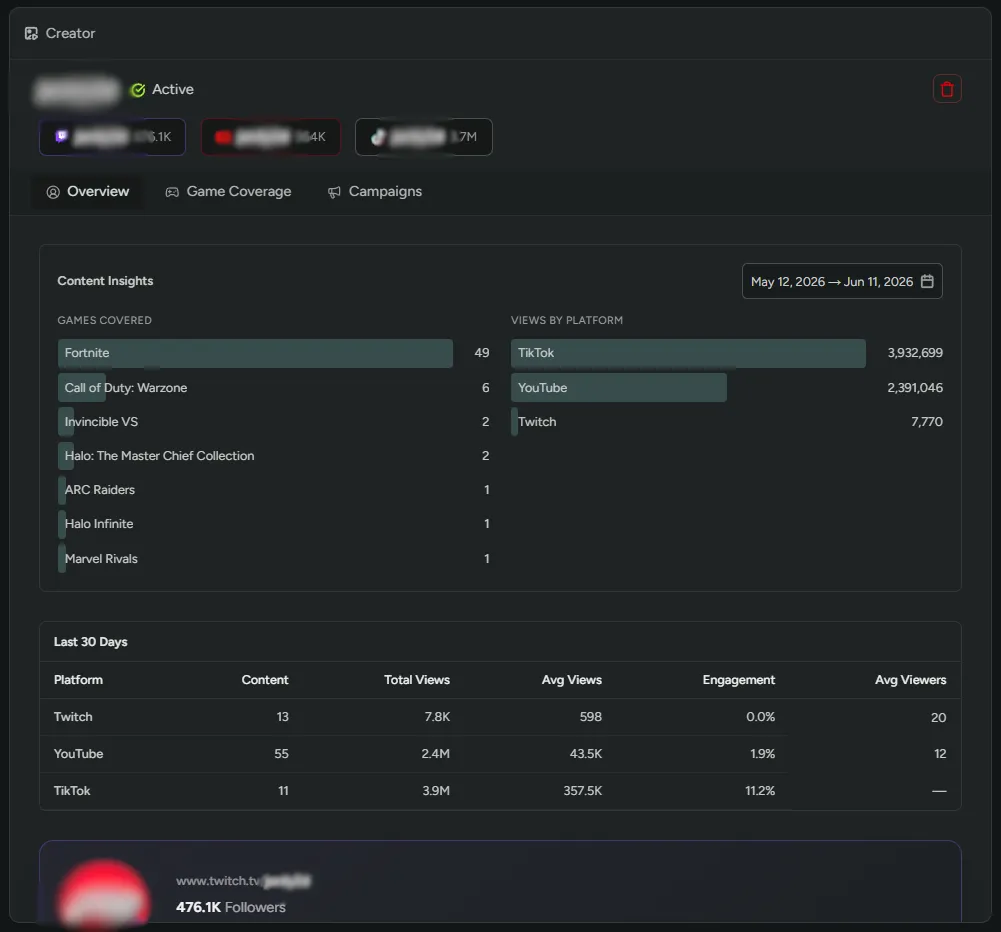Click the Engagement column header

tap(739, 680)
